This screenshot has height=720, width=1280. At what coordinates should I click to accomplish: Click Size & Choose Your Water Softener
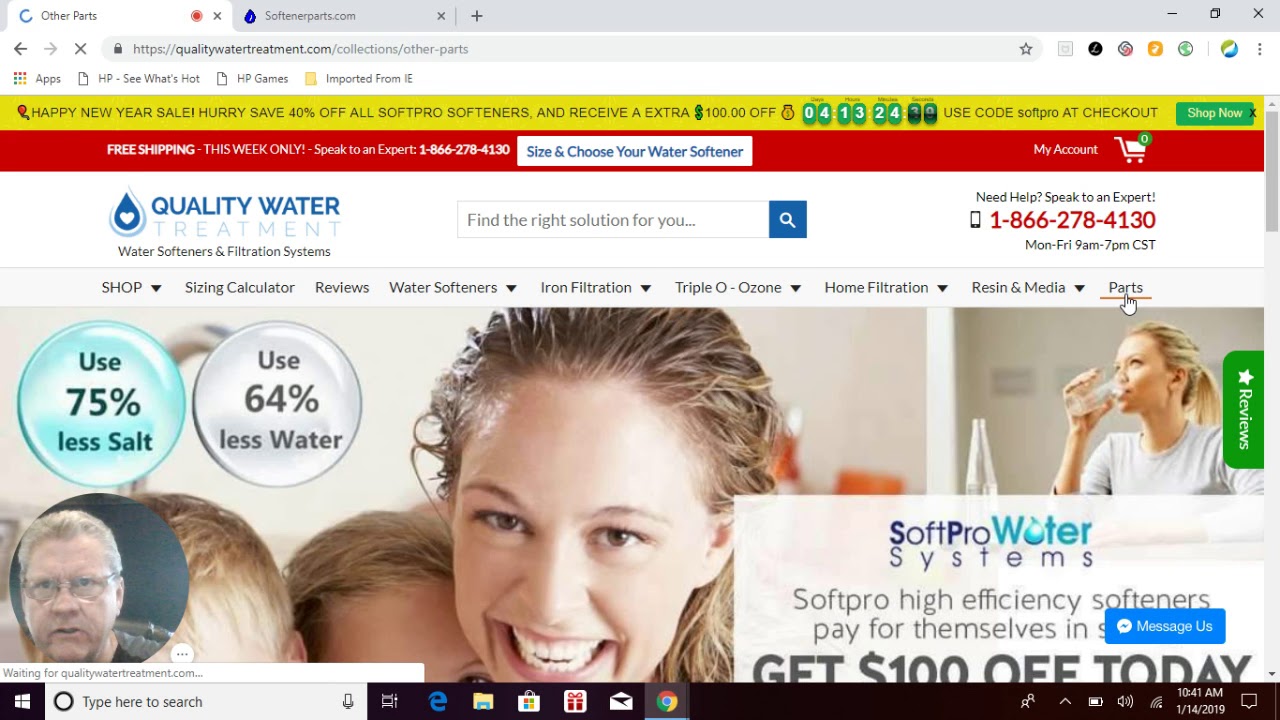(635, 151)
